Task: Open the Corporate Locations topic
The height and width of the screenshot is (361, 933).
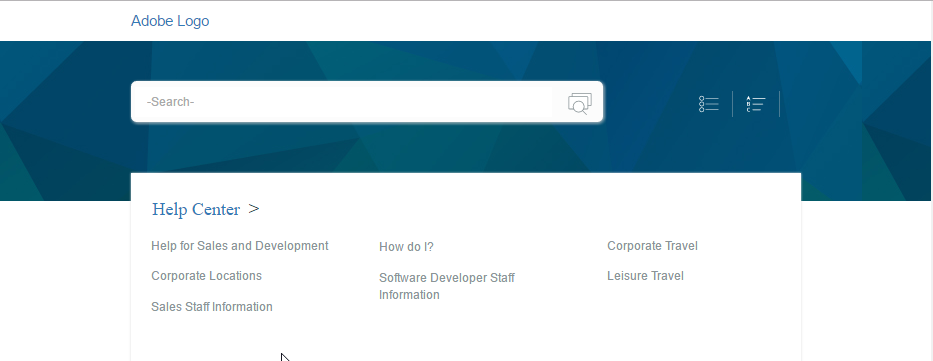Action: point(206,276)
